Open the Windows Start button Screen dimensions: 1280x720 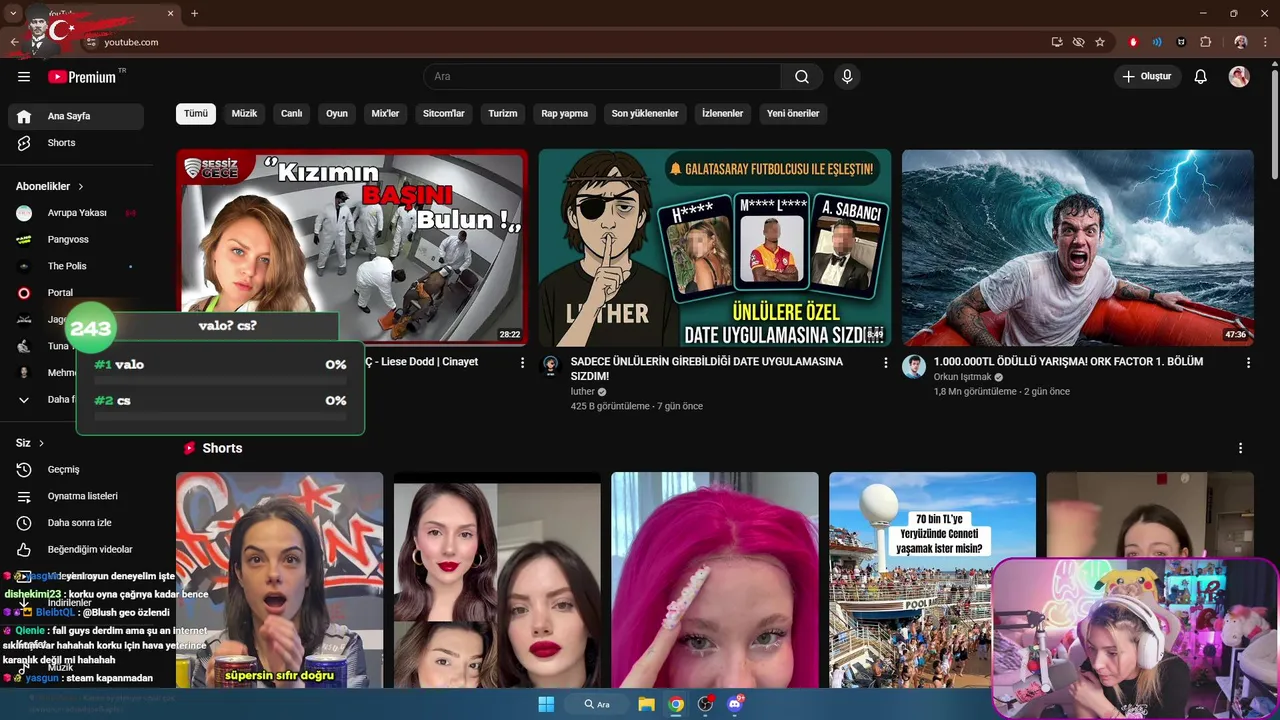pyautogui.click(x=546, y=704)
